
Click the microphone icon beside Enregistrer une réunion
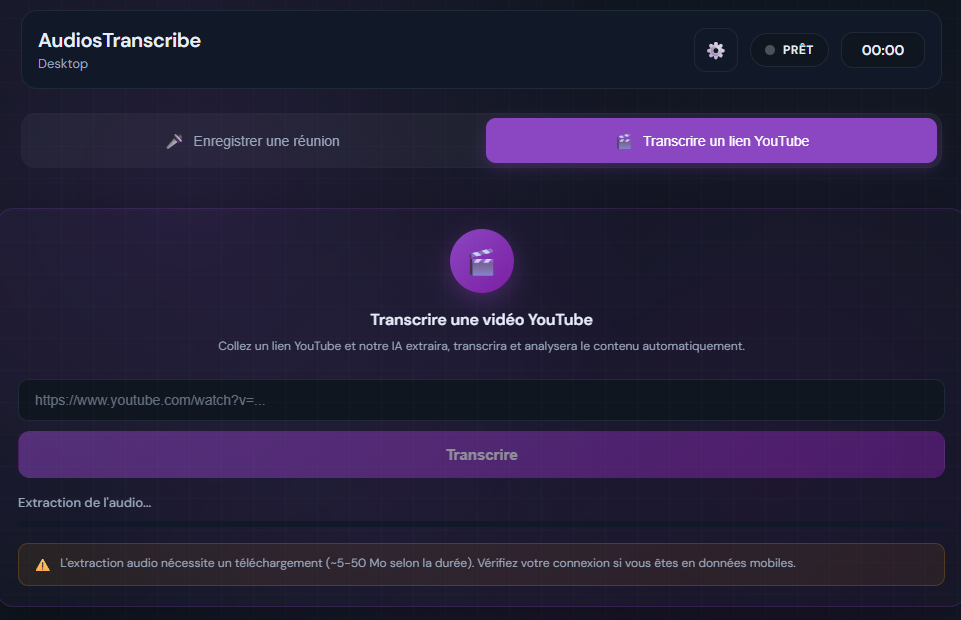(175, 140)
